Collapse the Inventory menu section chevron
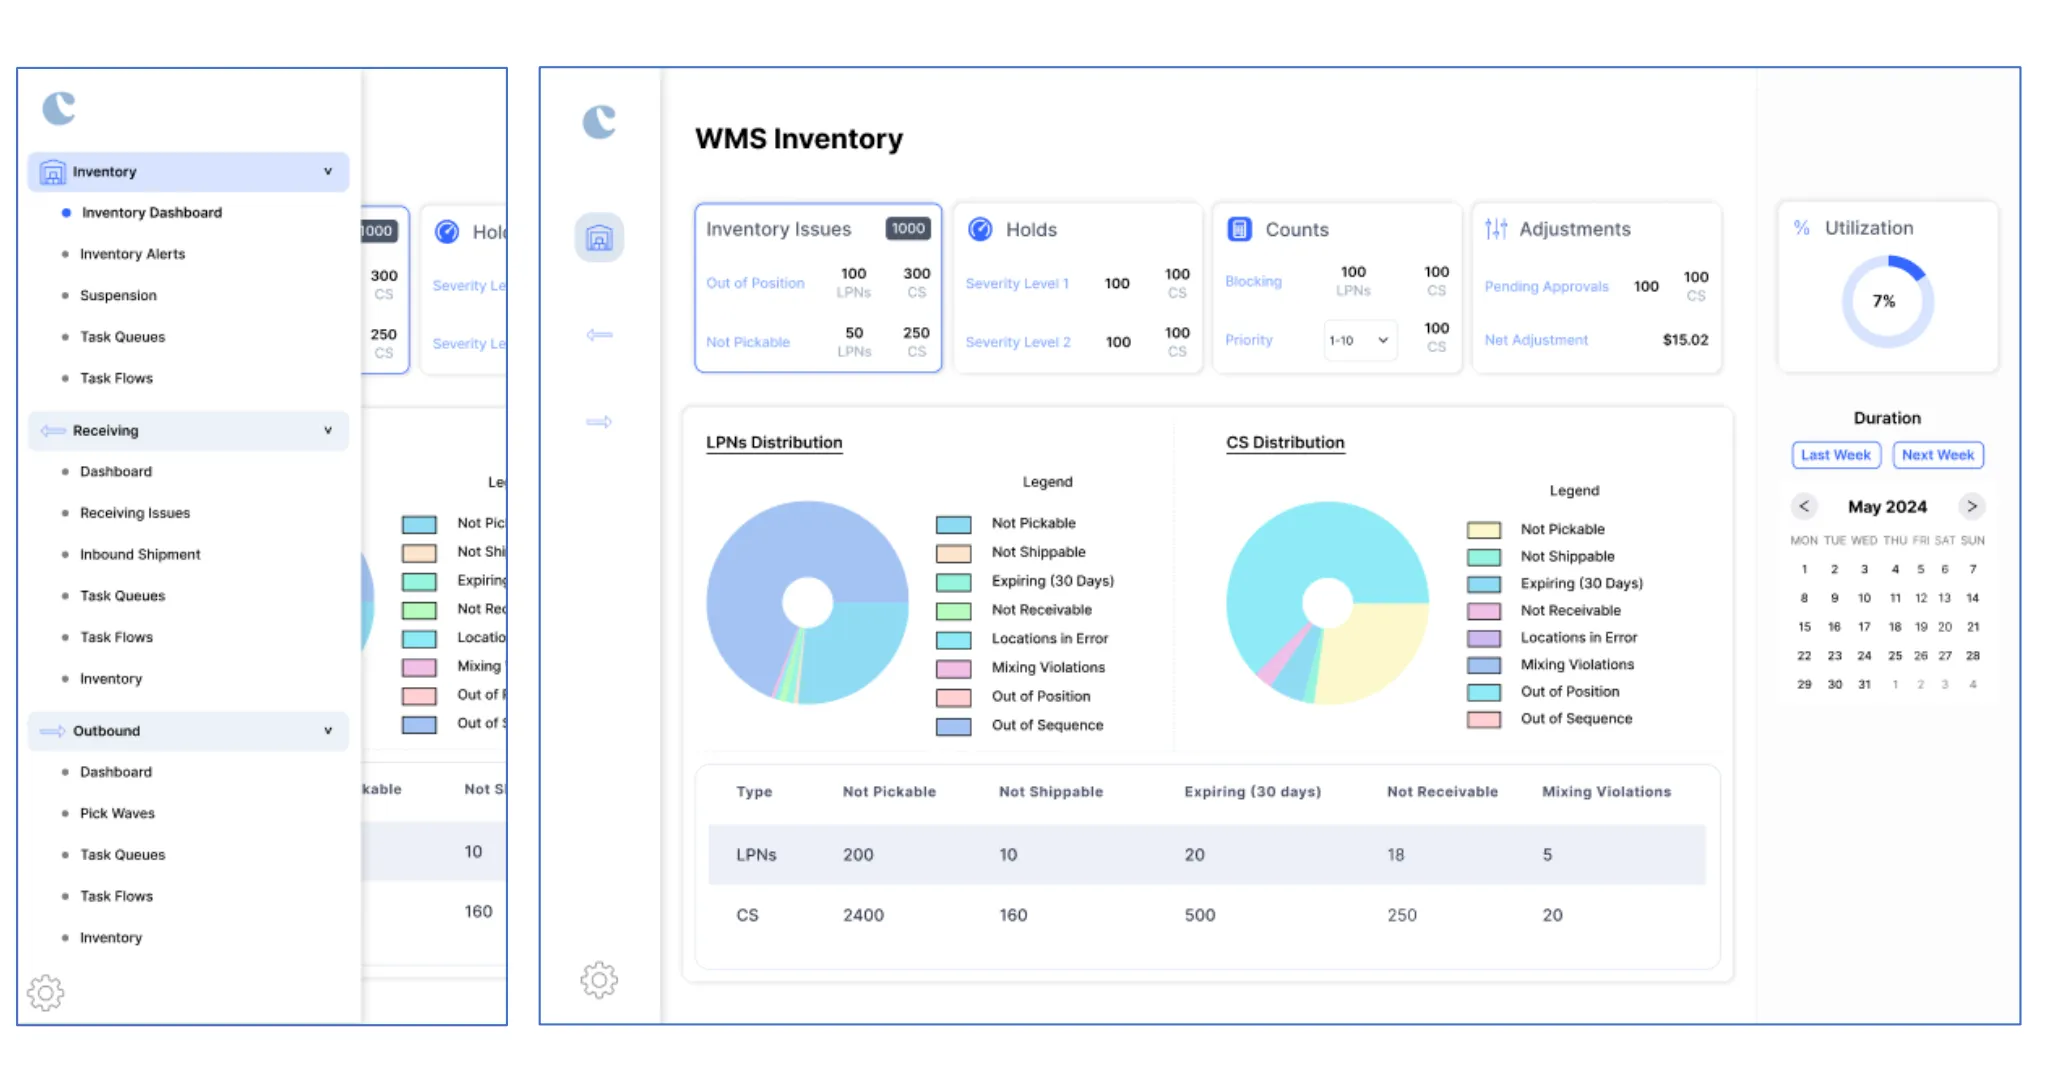The width and height of the screenshot is (2052, 1082). (328, 172)
